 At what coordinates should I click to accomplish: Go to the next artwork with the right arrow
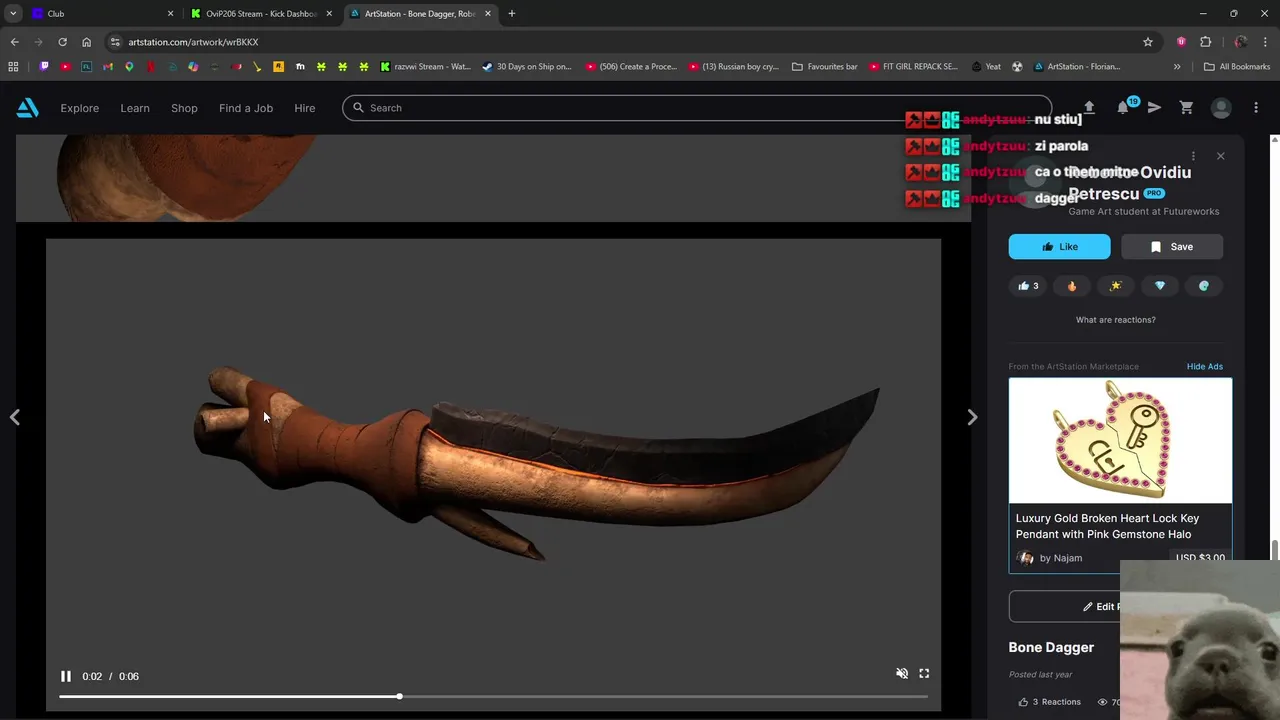pyautogui.click(x=972, y=417)
